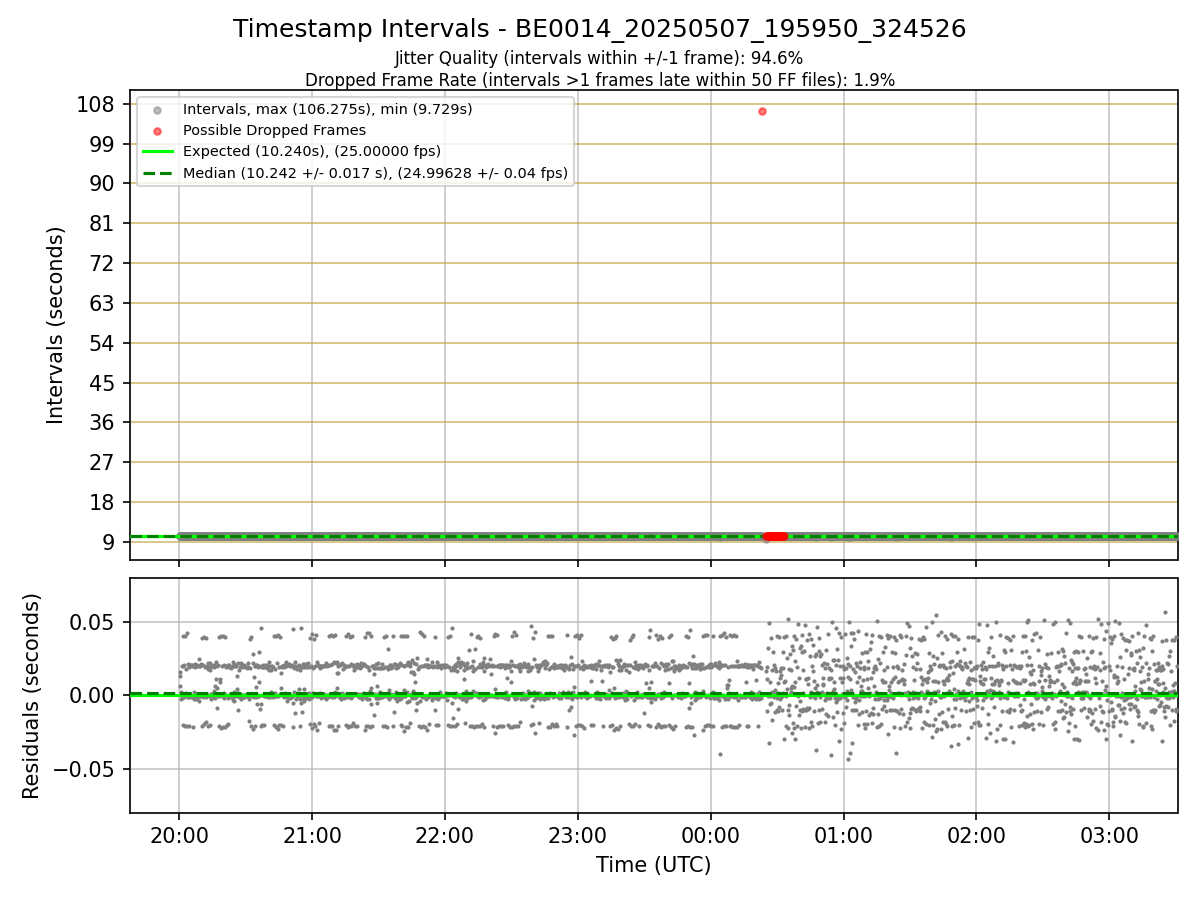Image resolution: width=1200 pixels, height=900 pixels.
Task: Click the dashed green Median line legend sample
Action: (157, 173)
